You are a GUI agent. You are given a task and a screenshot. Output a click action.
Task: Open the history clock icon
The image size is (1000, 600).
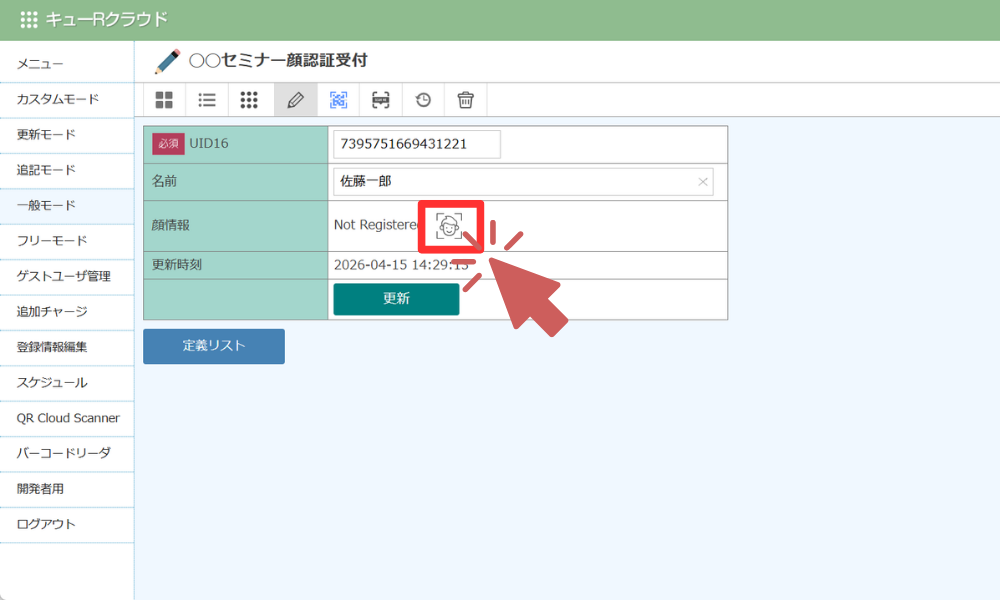pyautogui.click(x=422, y=100)
